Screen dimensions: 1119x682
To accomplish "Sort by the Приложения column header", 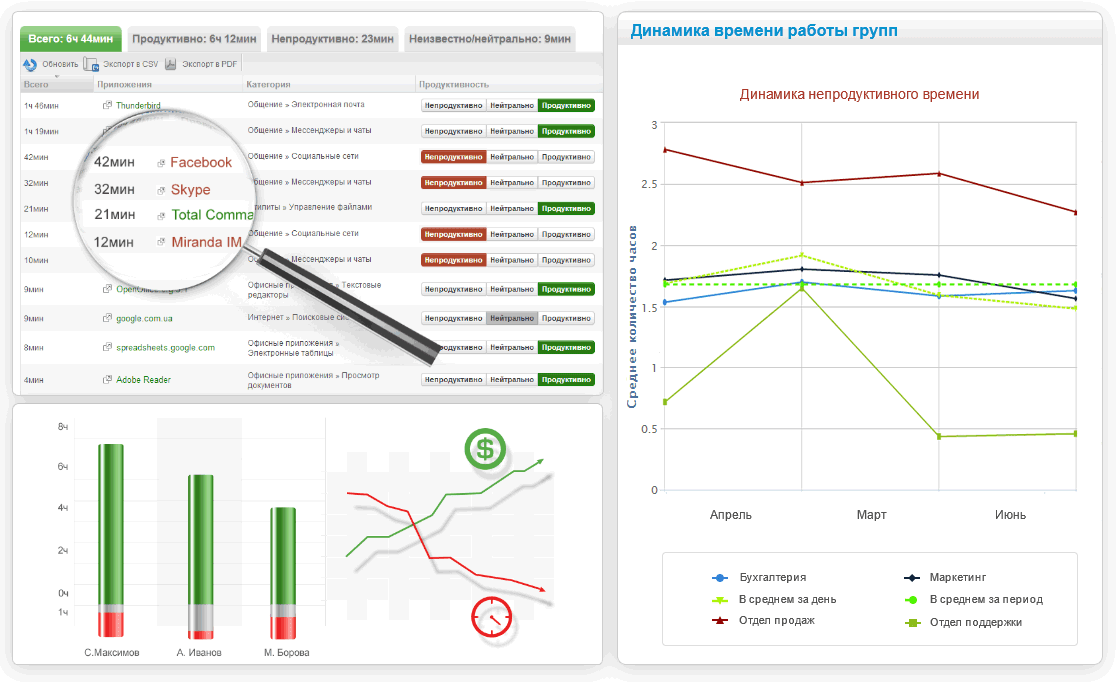I will coord(124,84).
